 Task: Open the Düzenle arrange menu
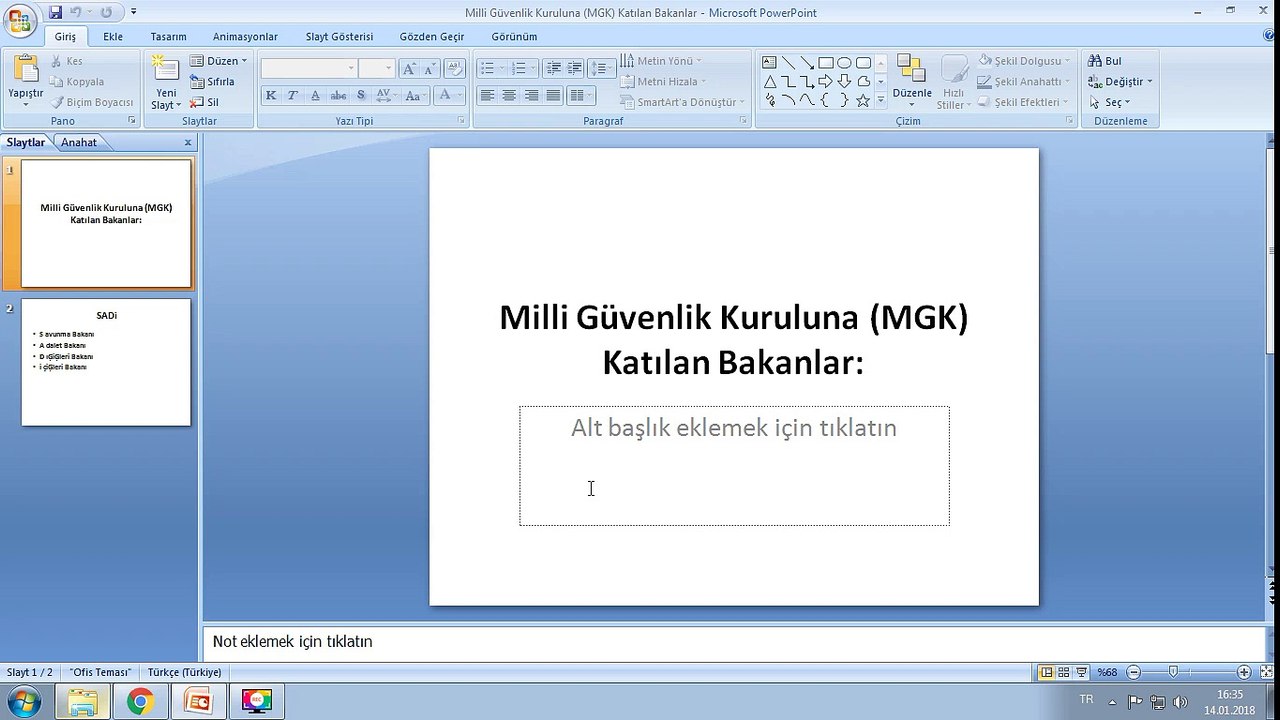click(911, 81)
